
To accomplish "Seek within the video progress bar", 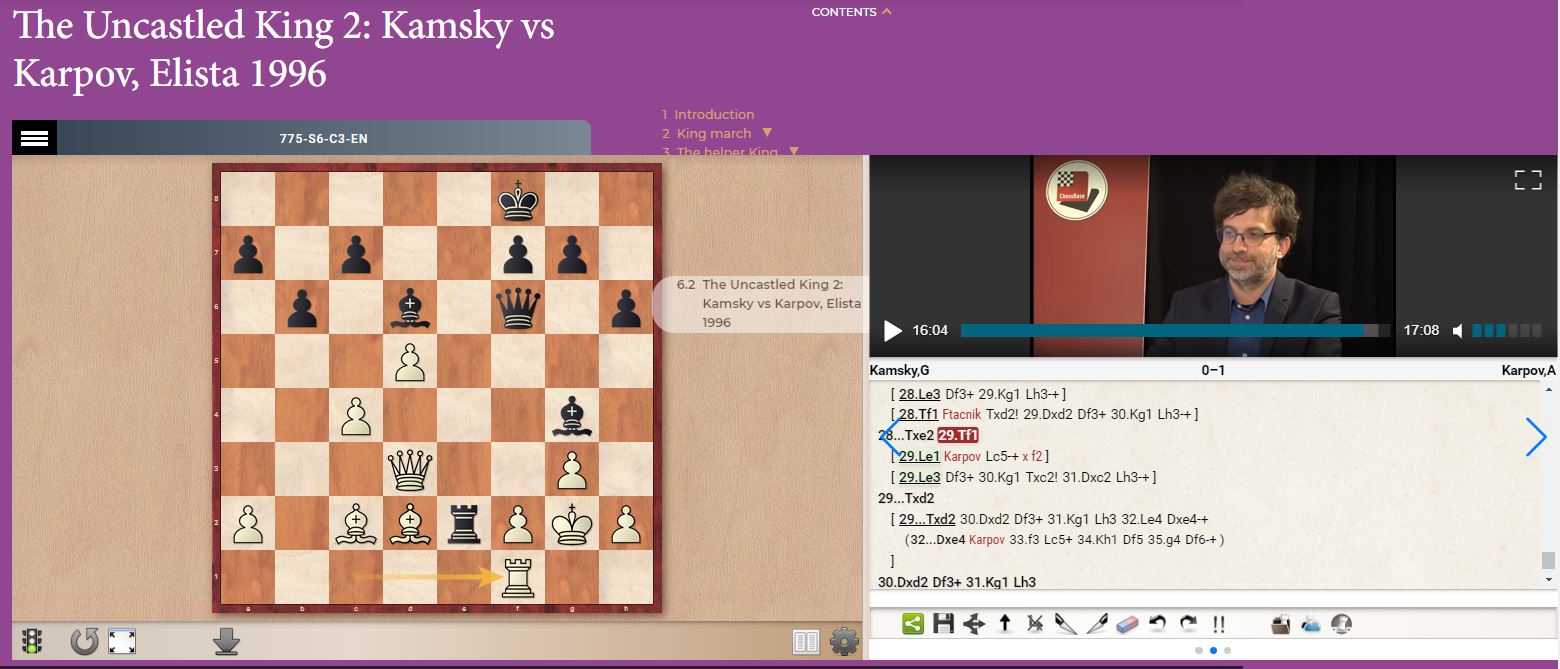I will pos(1175,330).
